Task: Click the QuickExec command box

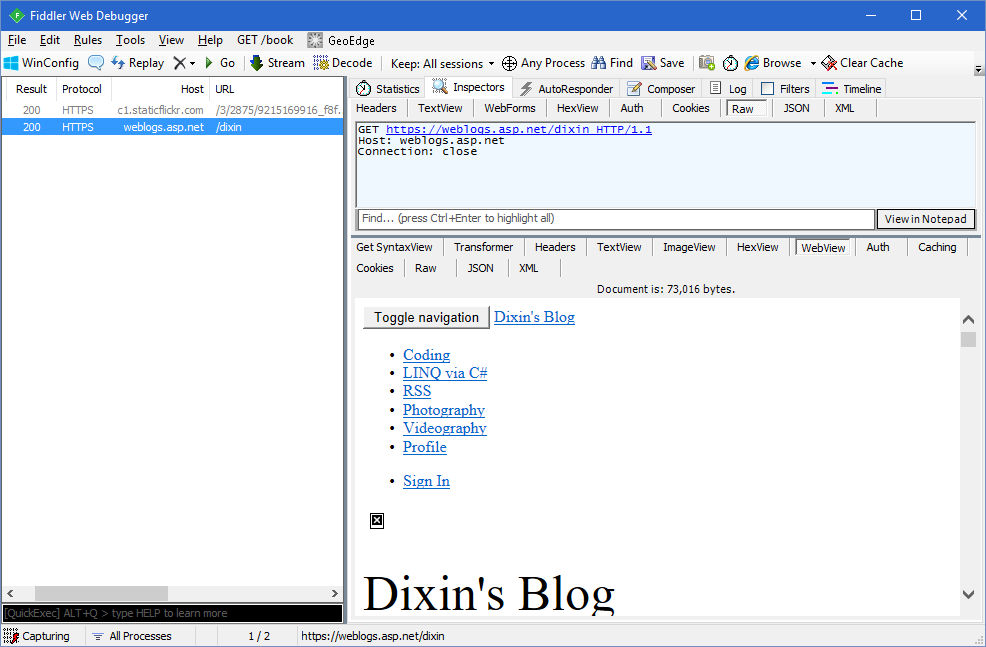Action: click(x=173, y=613)
